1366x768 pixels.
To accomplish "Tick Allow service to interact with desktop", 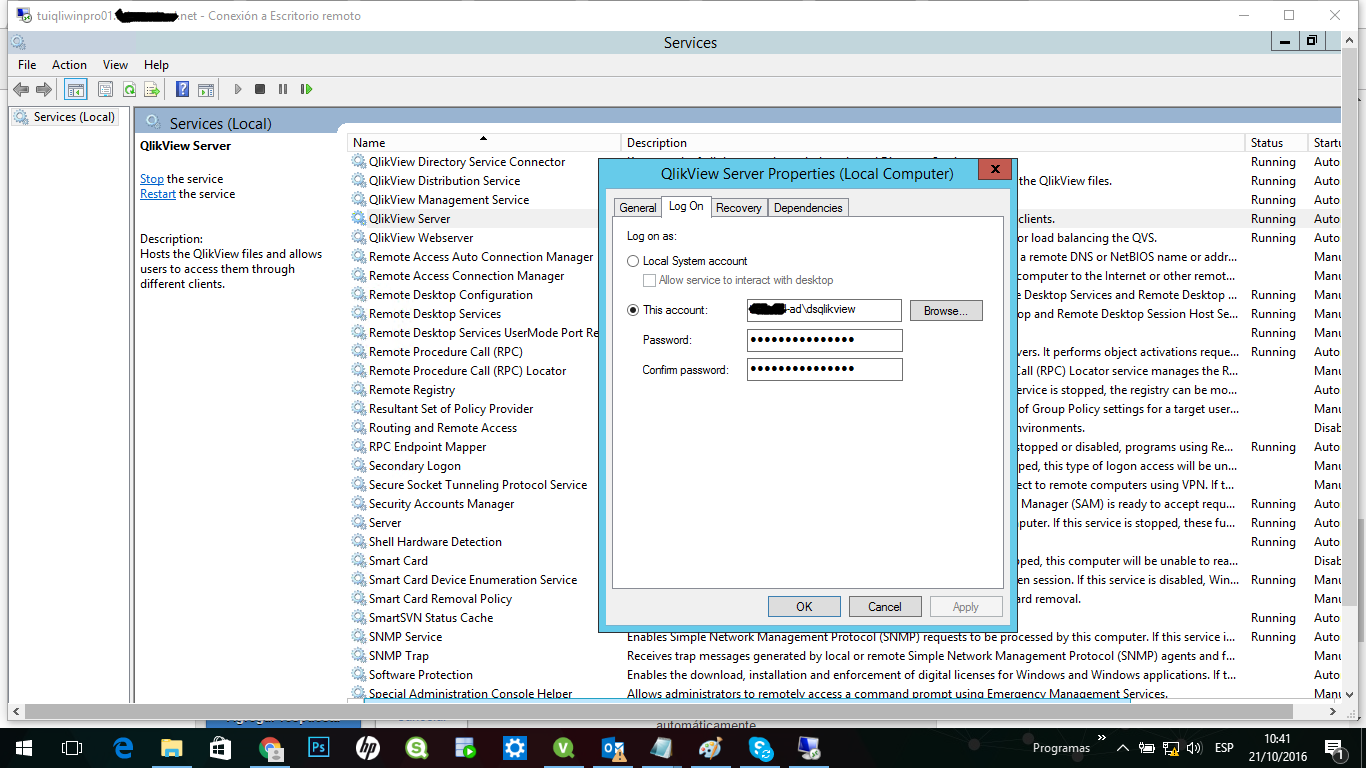I will 650,280.
